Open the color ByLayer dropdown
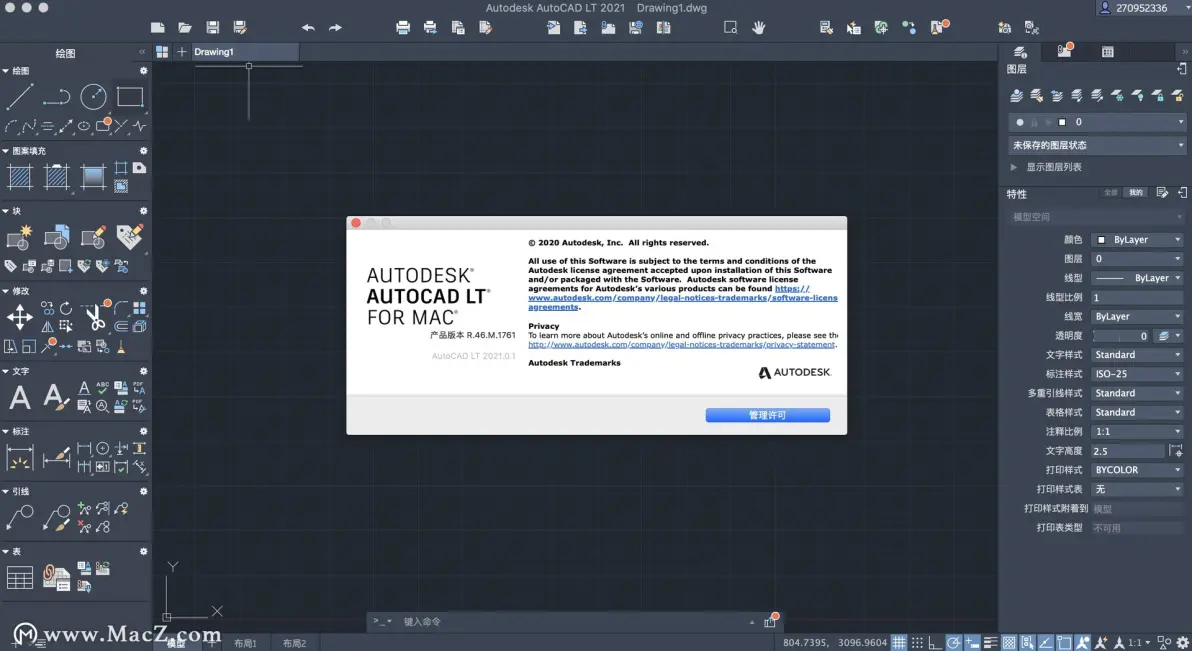Viewport: 1192px width, 651px height. pos(1137,240)
